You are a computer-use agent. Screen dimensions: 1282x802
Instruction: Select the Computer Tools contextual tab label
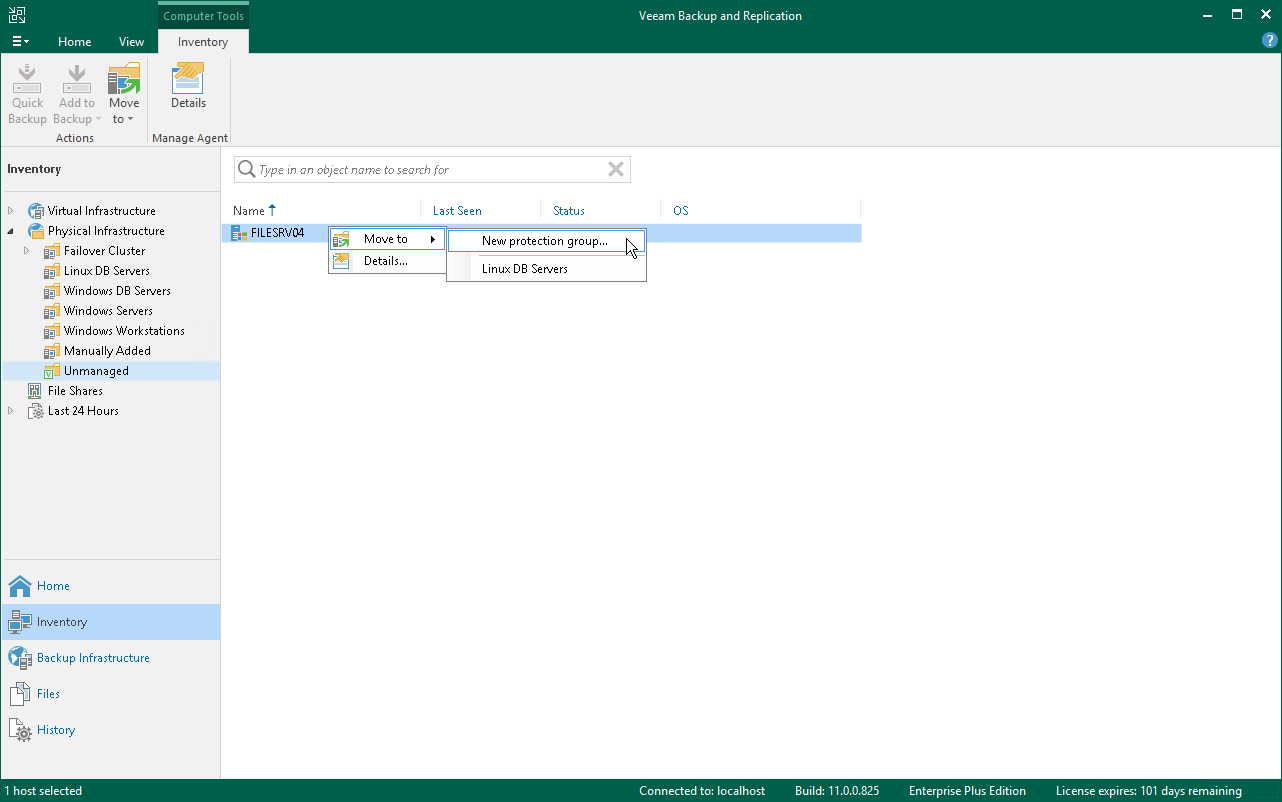pos(203,16)
